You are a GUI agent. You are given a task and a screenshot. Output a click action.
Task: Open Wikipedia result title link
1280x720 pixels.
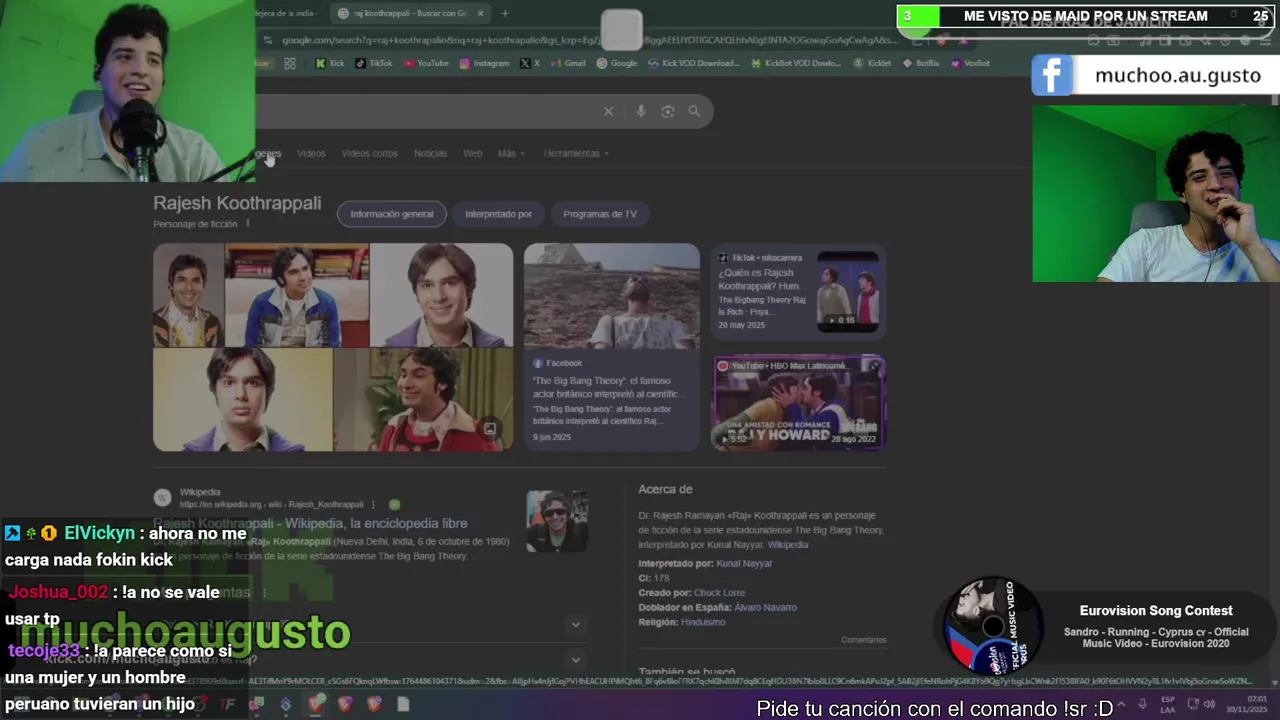[x=310, y=523]
